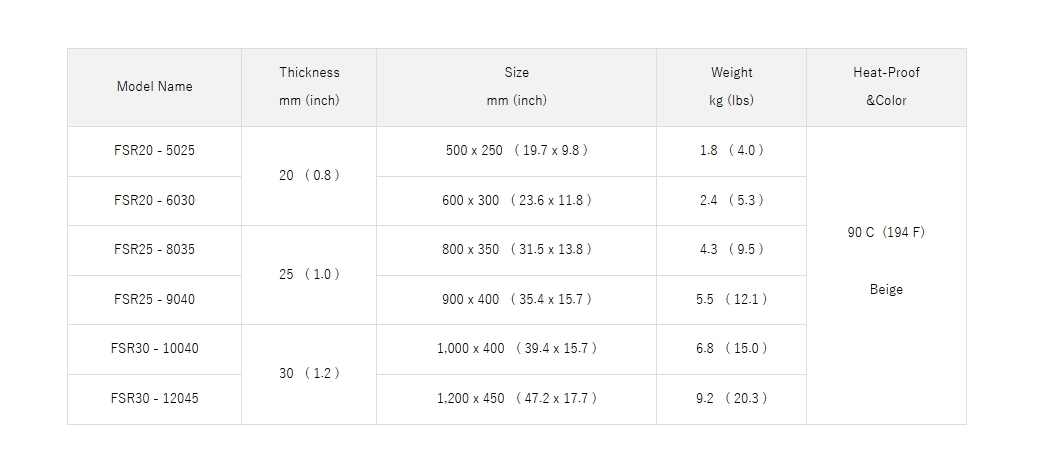Viewport: 1047px width, 456px height.
Task: Select model FSR30 - 12045 cell
Action: [154, 399]
